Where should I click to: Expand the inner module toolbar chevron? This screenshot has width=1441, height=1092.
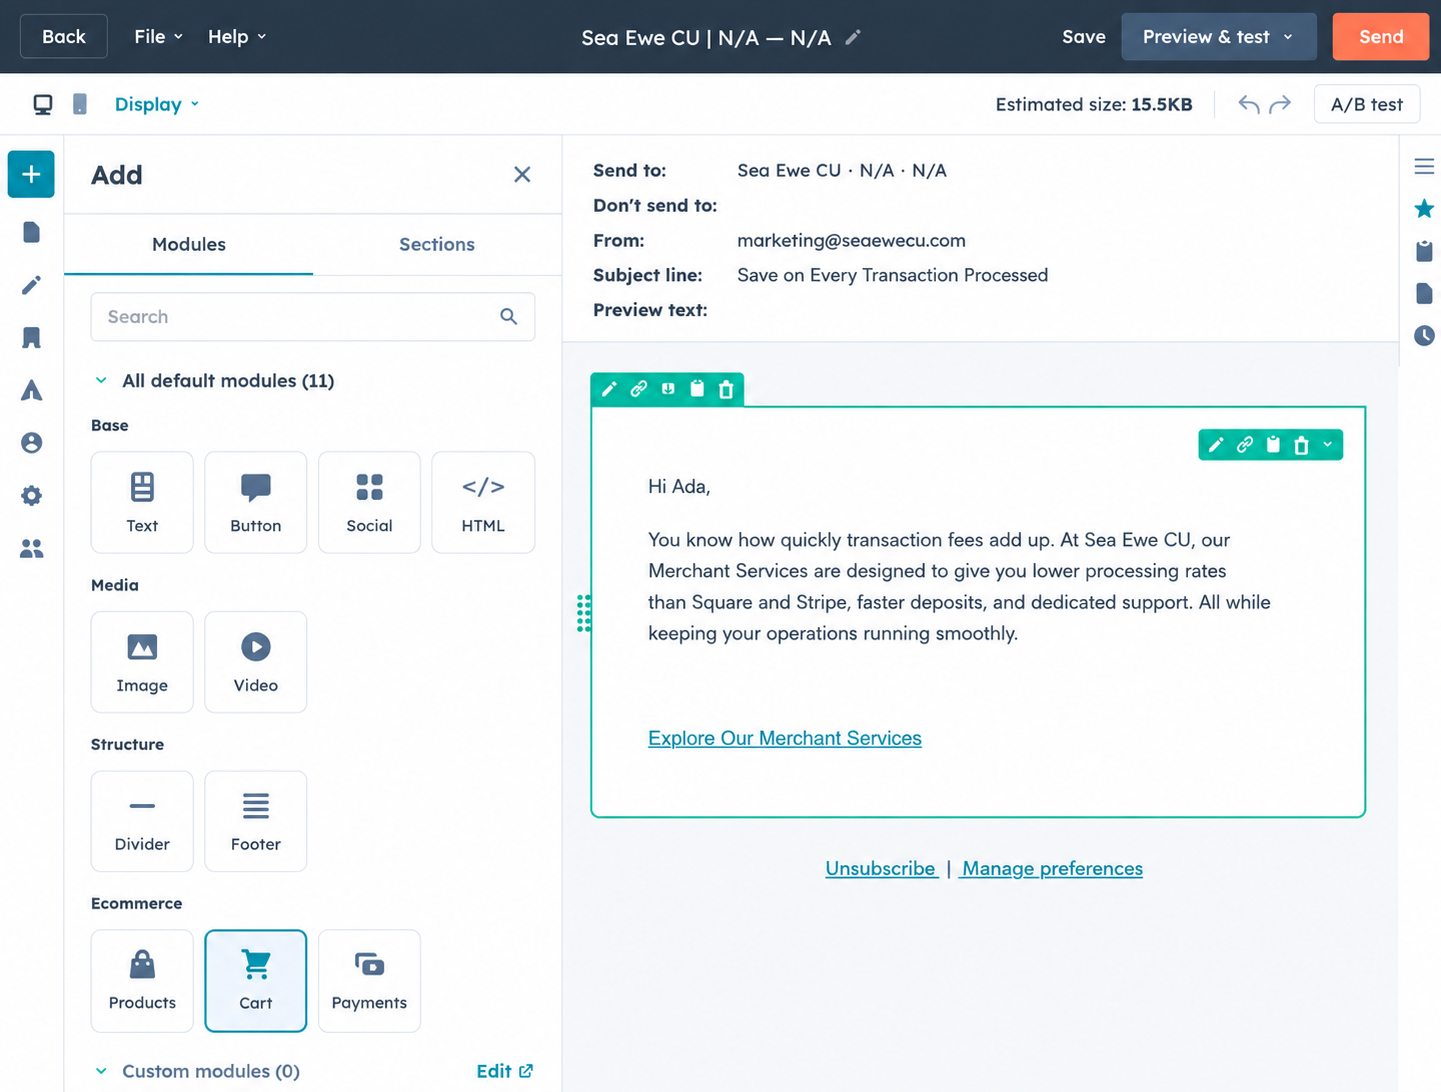pyautogui.click(x=1327, y=445)
